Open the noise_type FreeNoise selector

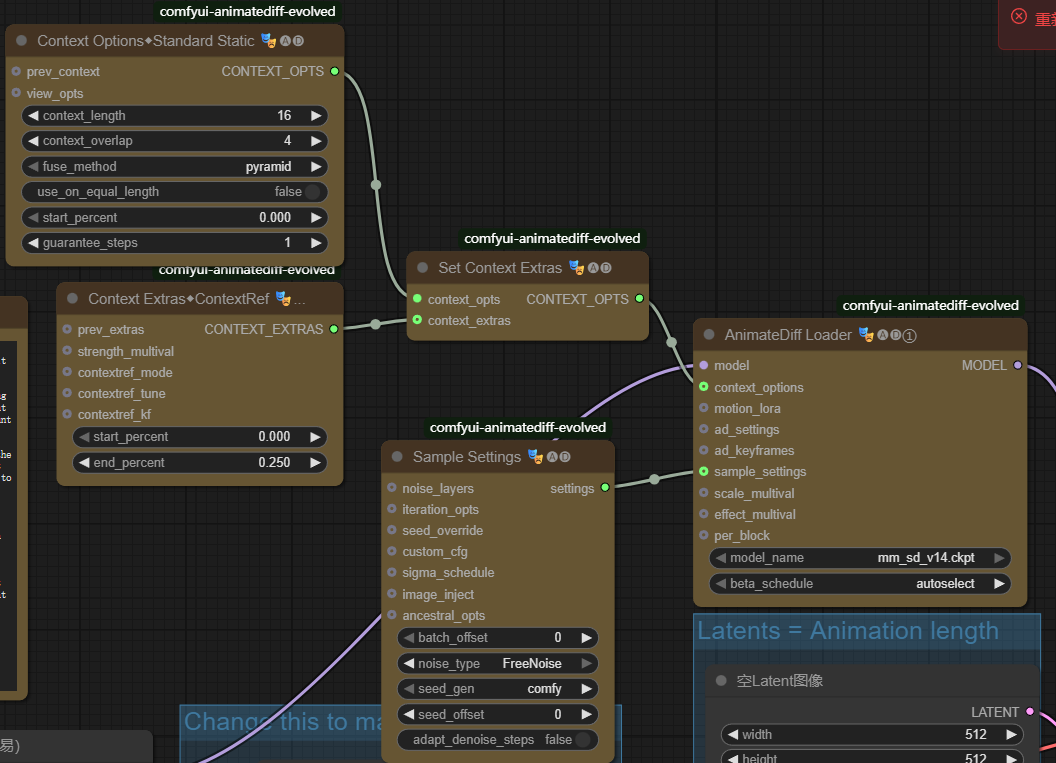(x=498, y=663)
